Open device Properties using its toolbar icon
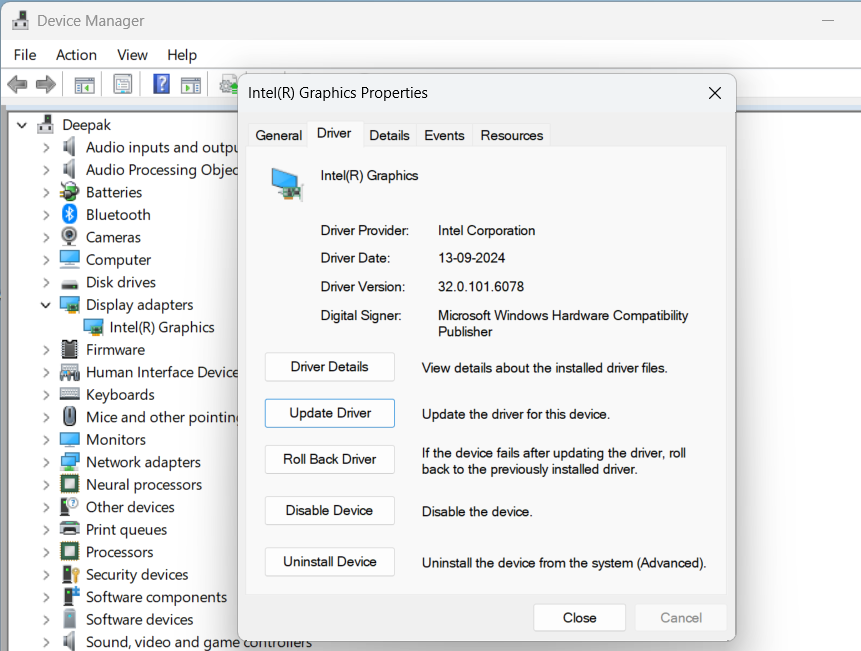 [122, 84]
